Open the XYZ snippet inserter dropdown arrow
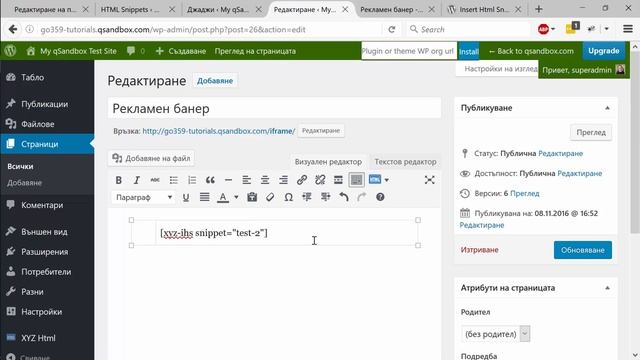 point(387,180)
